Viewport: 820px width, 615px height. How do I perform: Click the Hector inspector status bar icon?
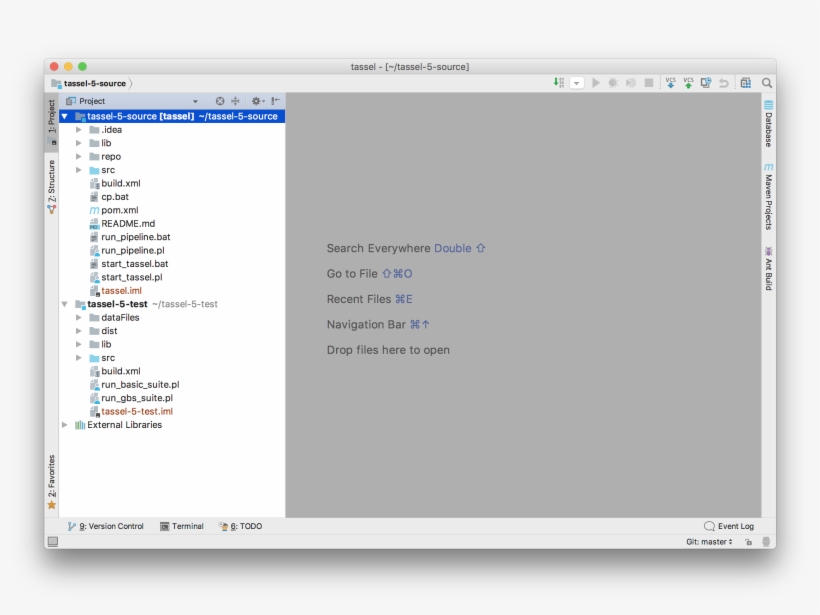pyautogui.click(x=766, y=542)
